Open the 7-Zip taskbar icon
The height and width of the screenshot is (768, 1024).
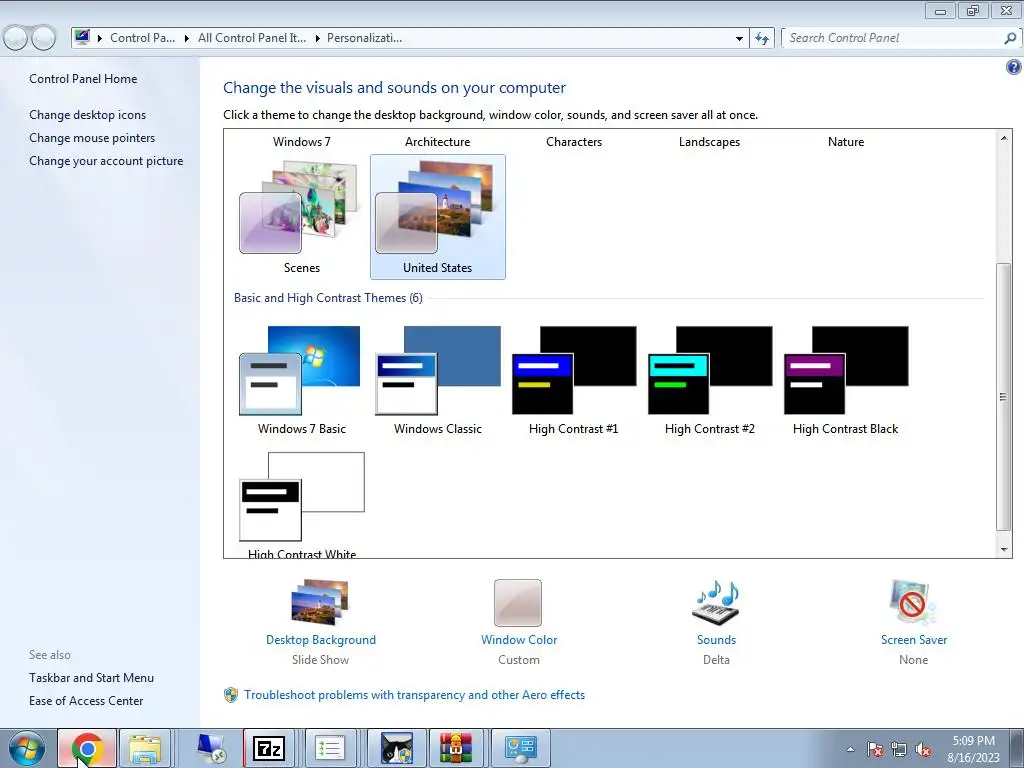click(x=269, y=748)
